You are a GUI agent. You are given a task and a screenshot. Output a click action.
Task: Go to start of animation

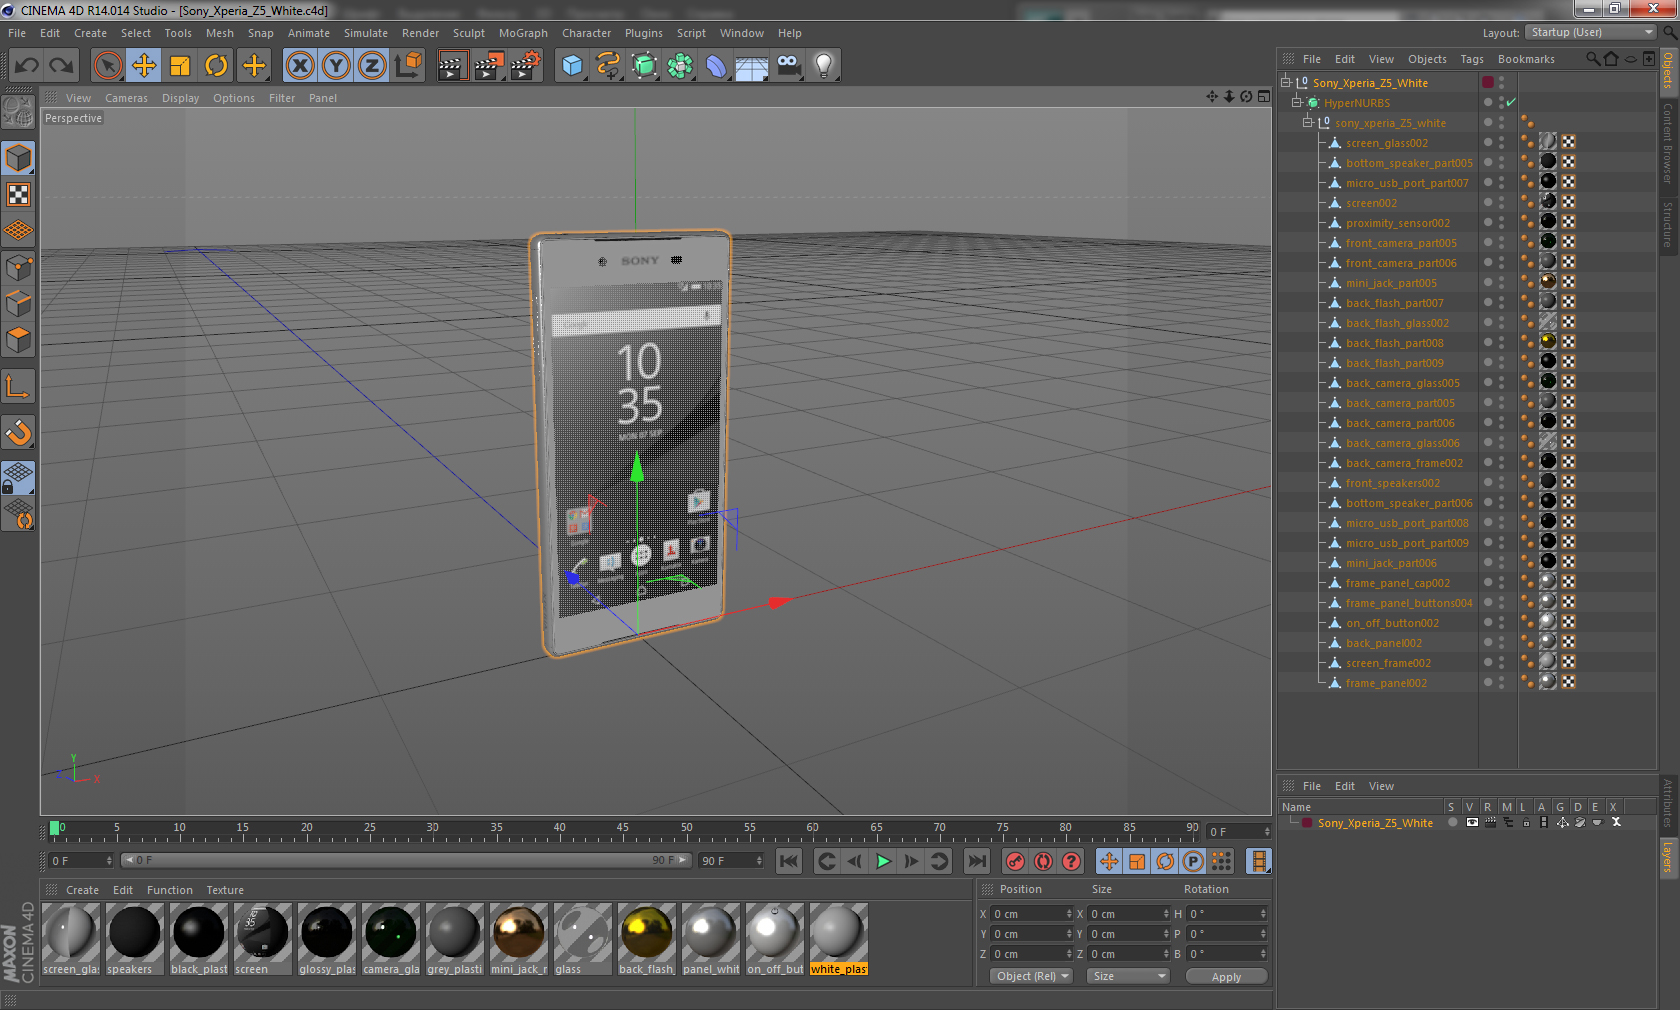coord(789,861)
